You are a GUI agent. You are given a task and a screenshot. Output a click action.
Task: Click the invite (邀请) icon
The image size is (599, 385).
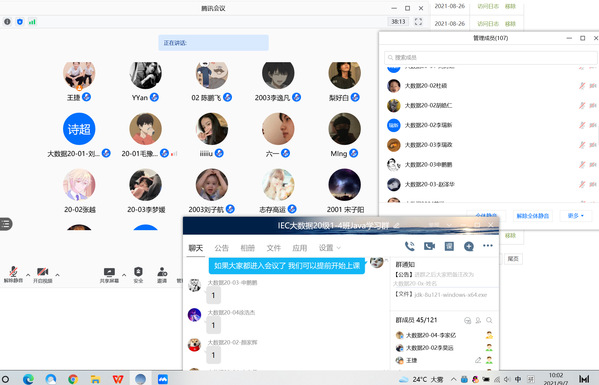point(162,275)
